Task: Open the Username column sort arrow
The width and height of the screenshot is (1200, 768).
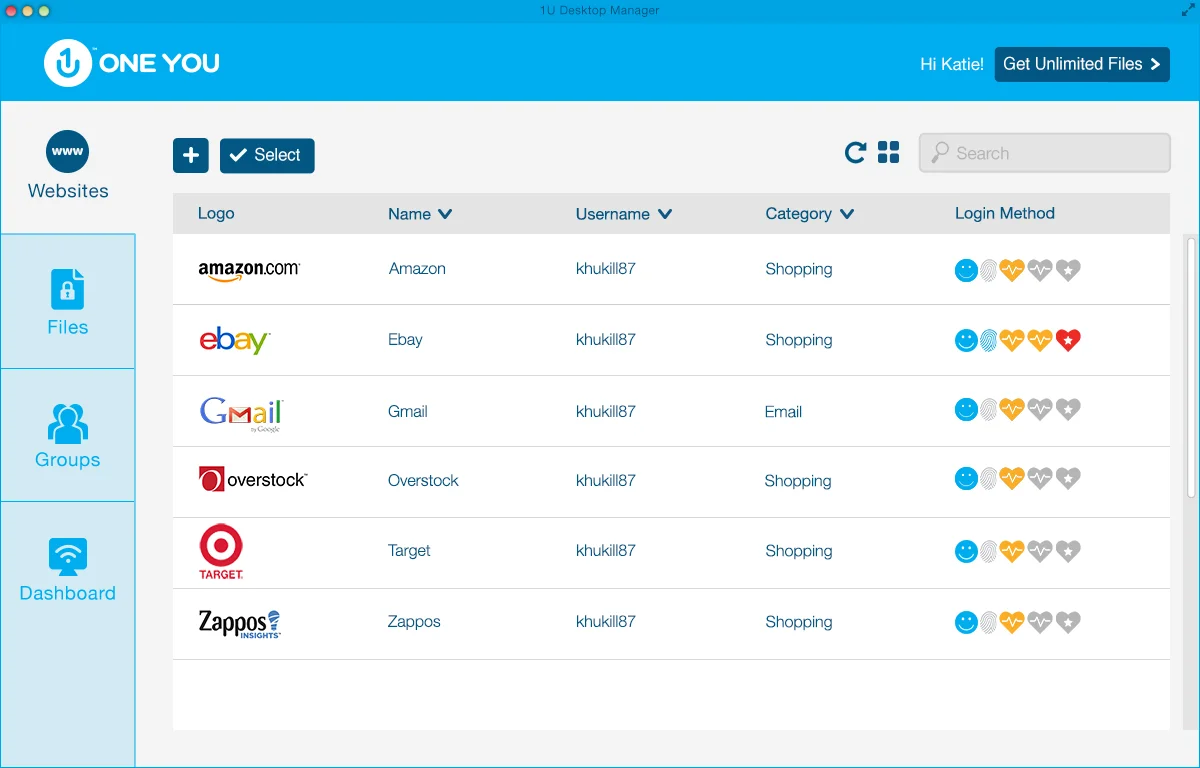Action: coord(665,214)
